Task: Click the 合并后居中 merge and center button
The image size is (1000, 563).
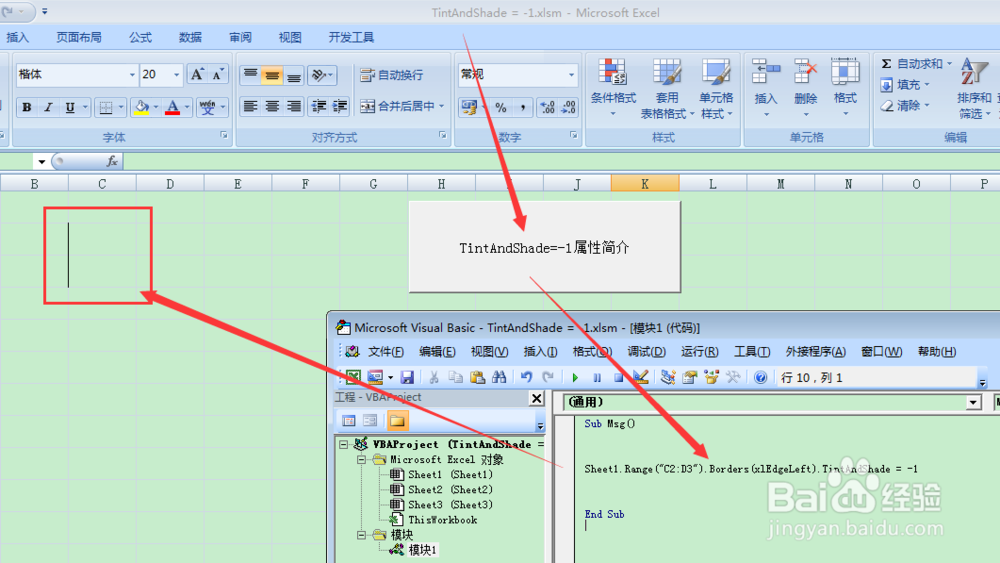Action: [397, 106]
